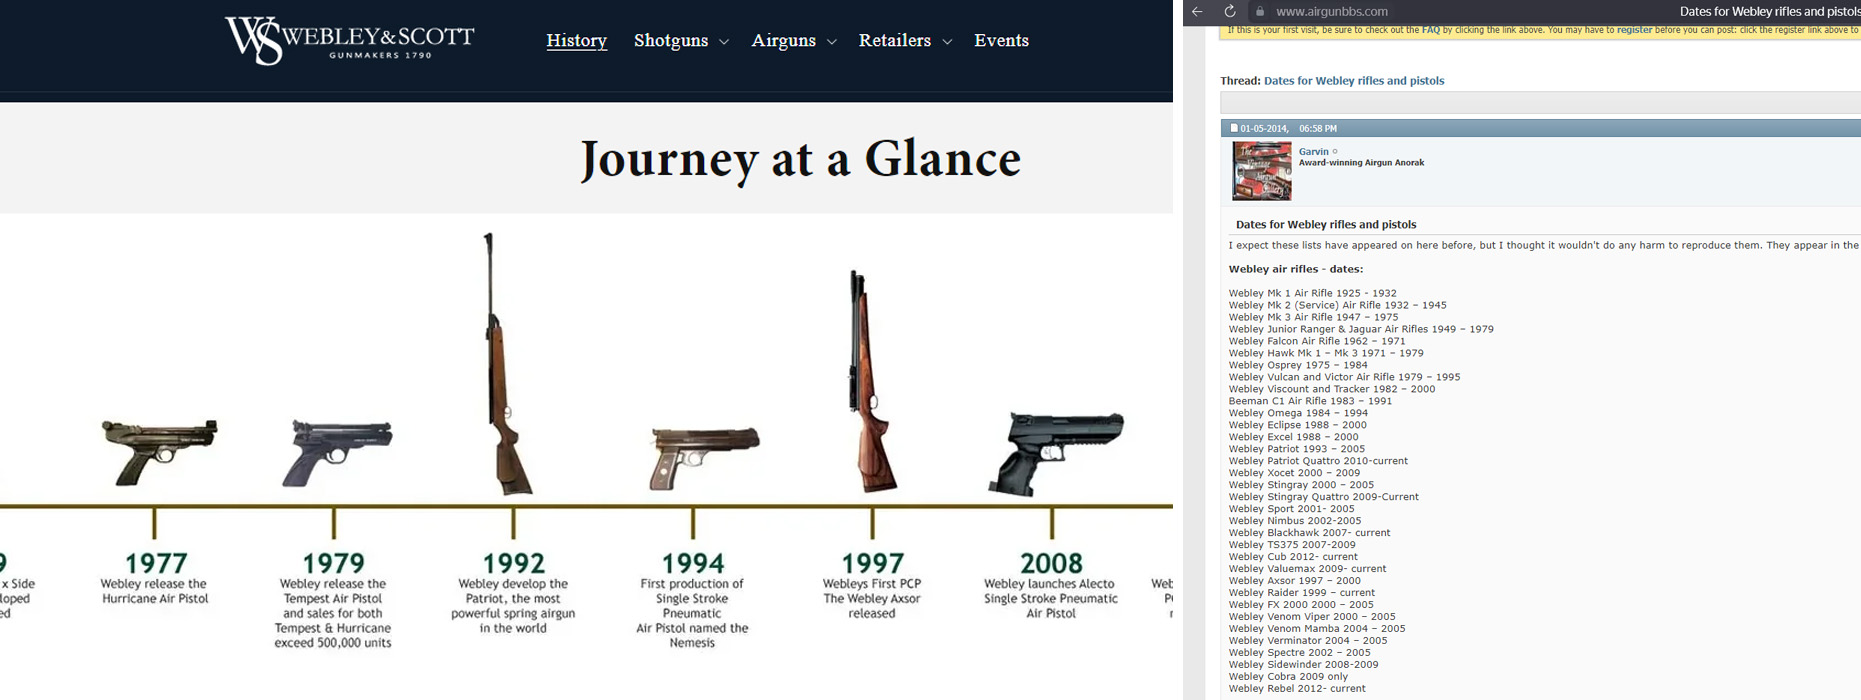
Task: Open the FAQ link in the notice
Action: tap(1431, 30)
